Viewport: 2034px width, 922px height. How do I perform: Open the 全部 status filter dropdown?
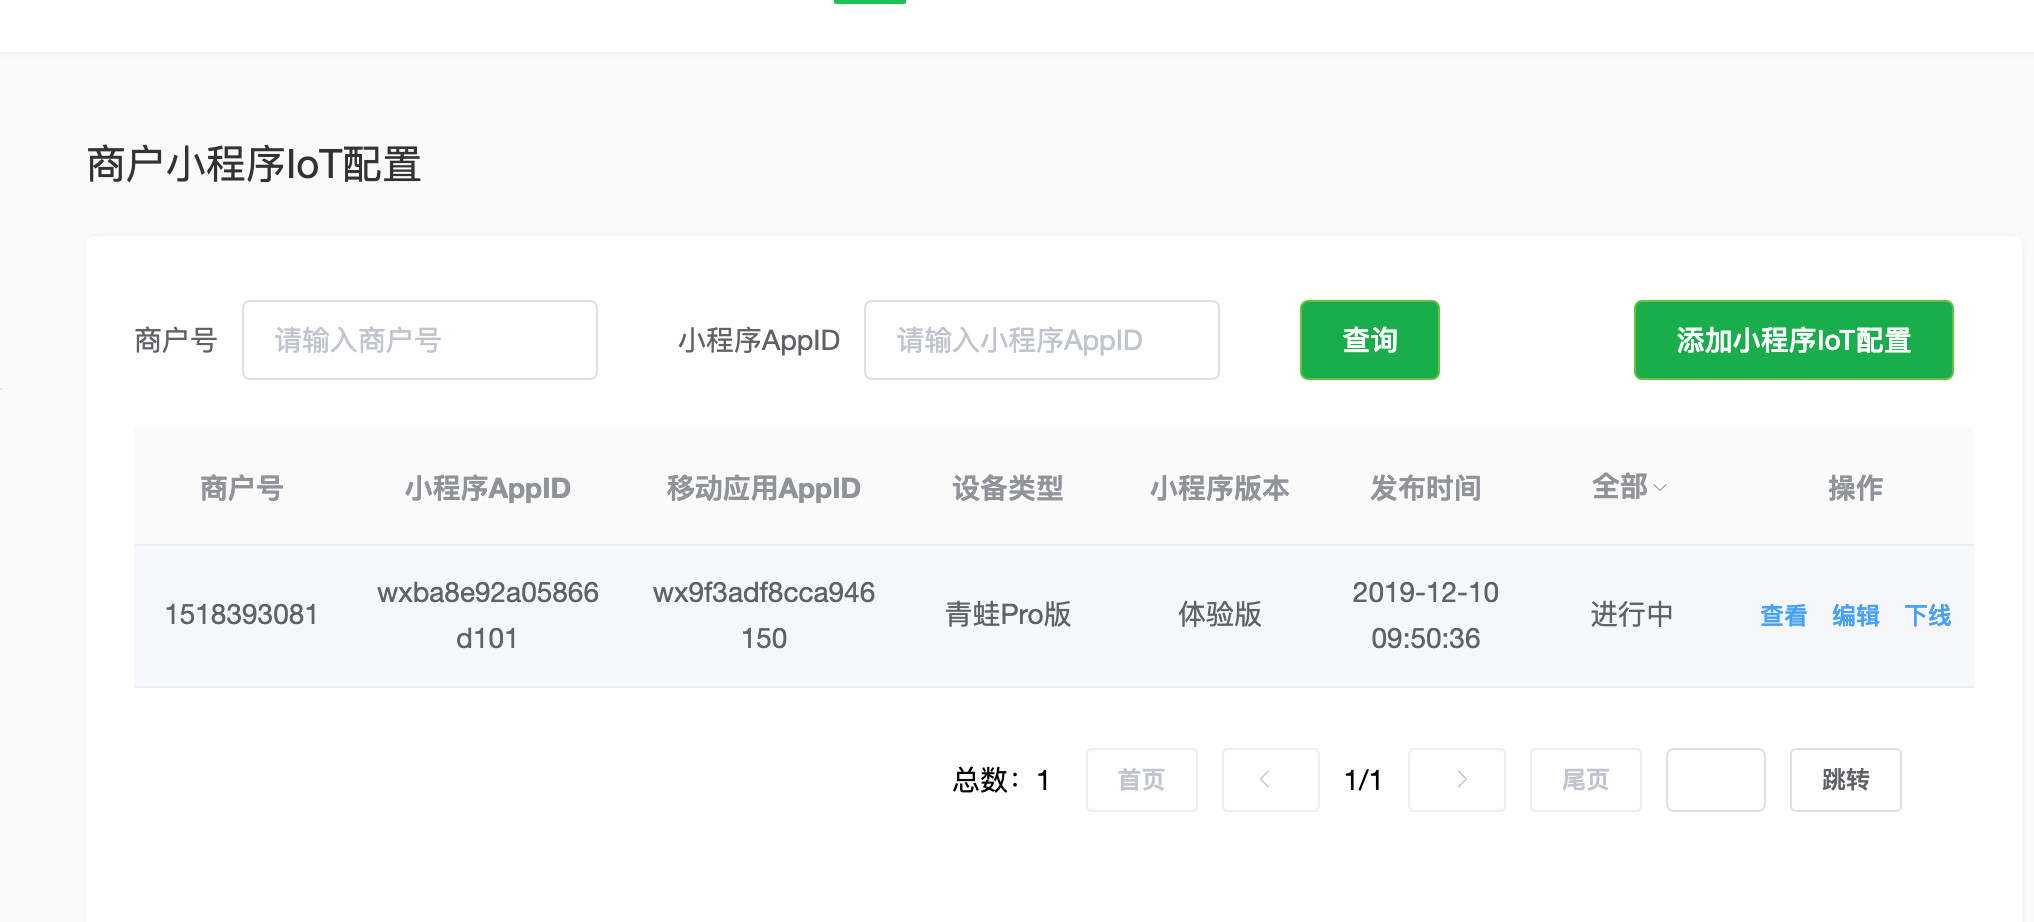1630,487
